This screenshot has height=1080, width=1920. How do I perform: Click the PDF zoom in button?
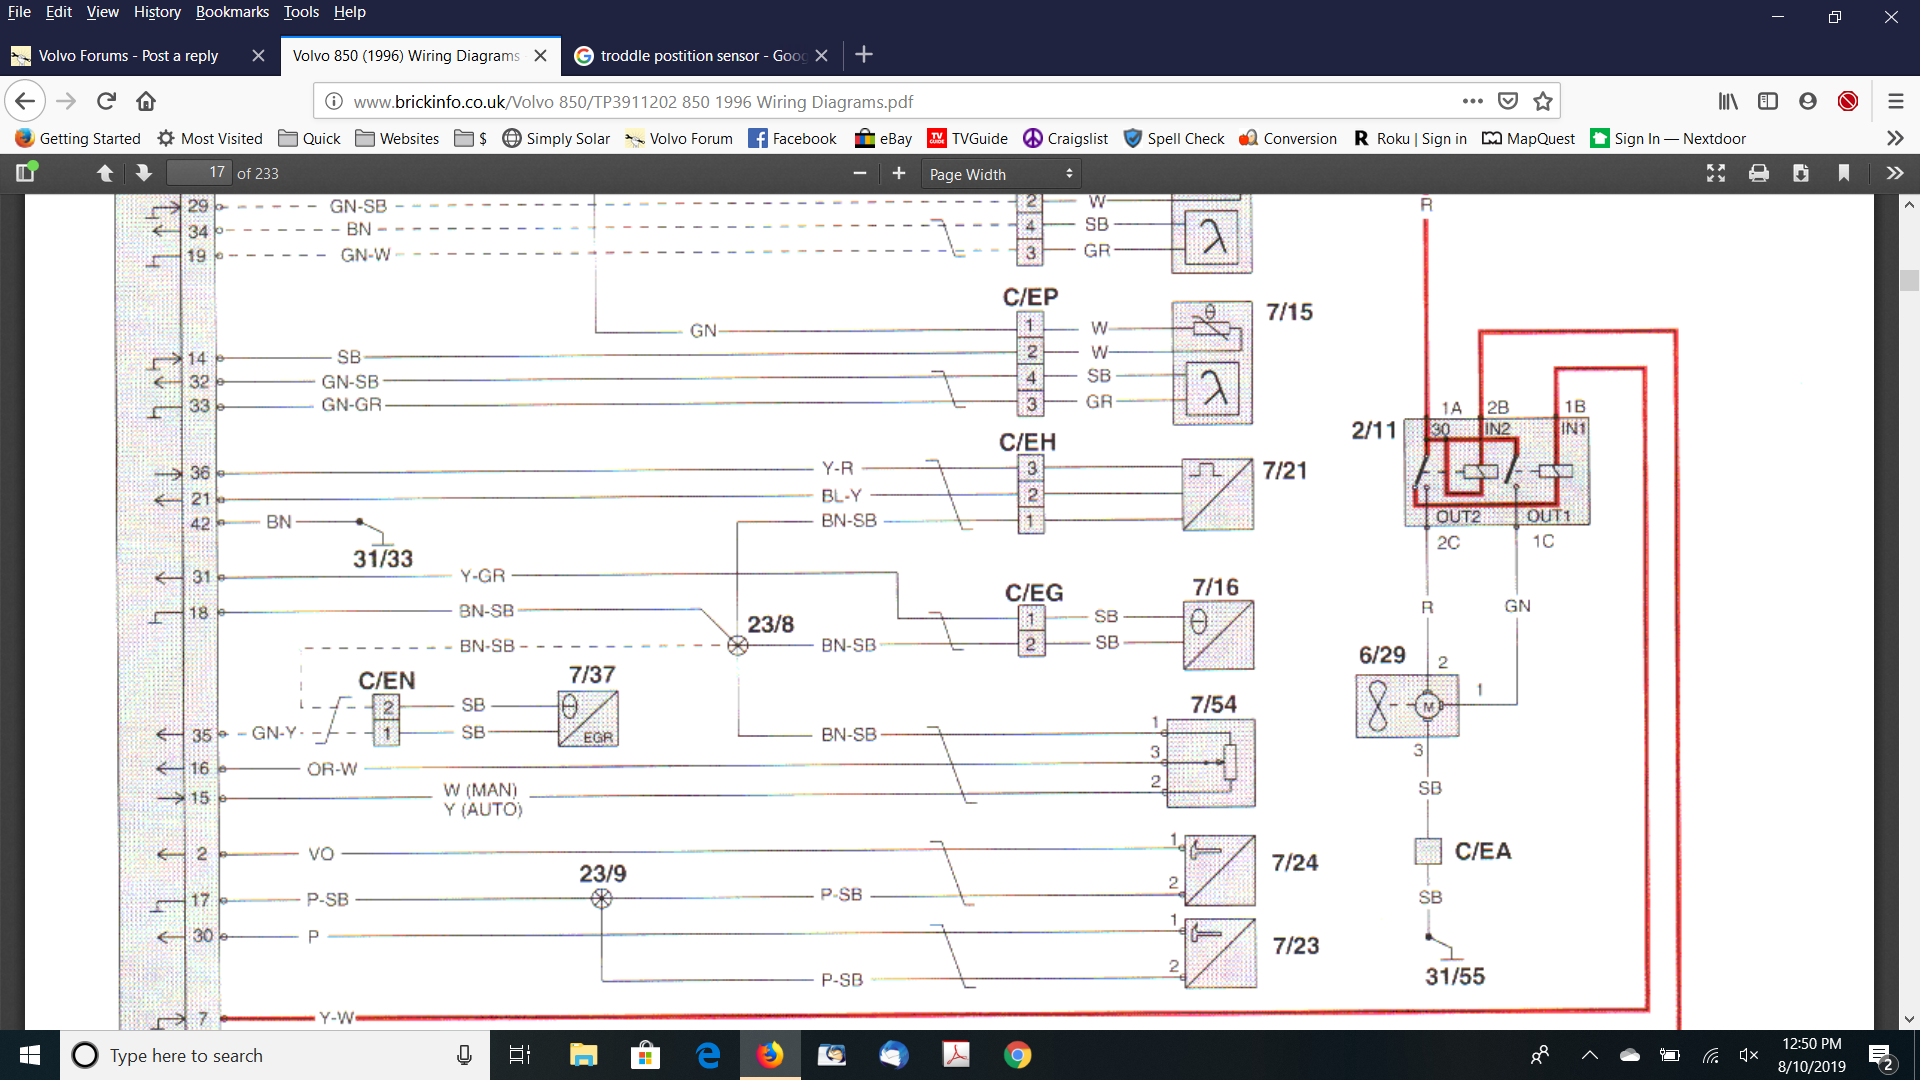click(898, 173)
